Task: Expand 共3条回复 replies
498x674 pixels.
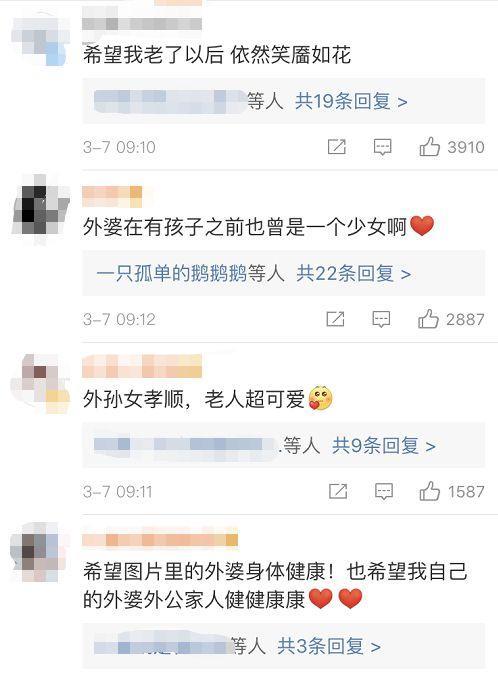Action: click(329, 646)
